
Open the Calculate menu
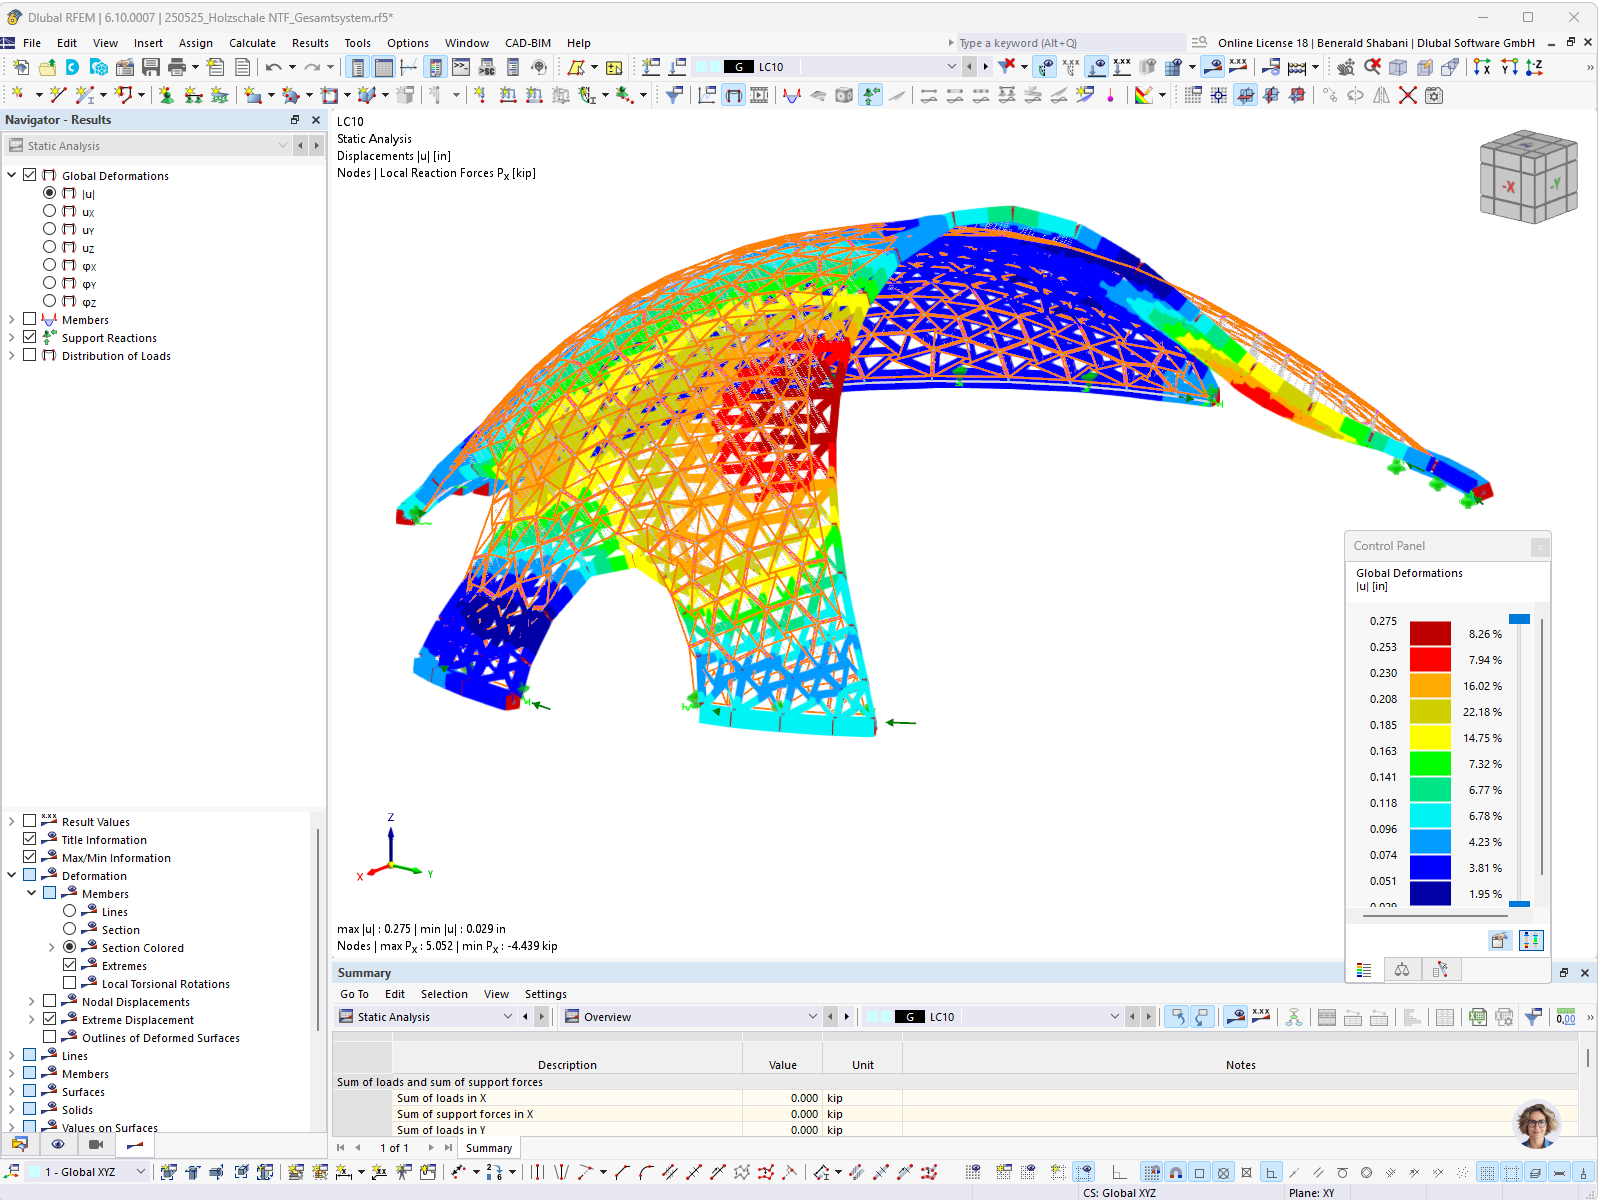click(x=252, y=42)
